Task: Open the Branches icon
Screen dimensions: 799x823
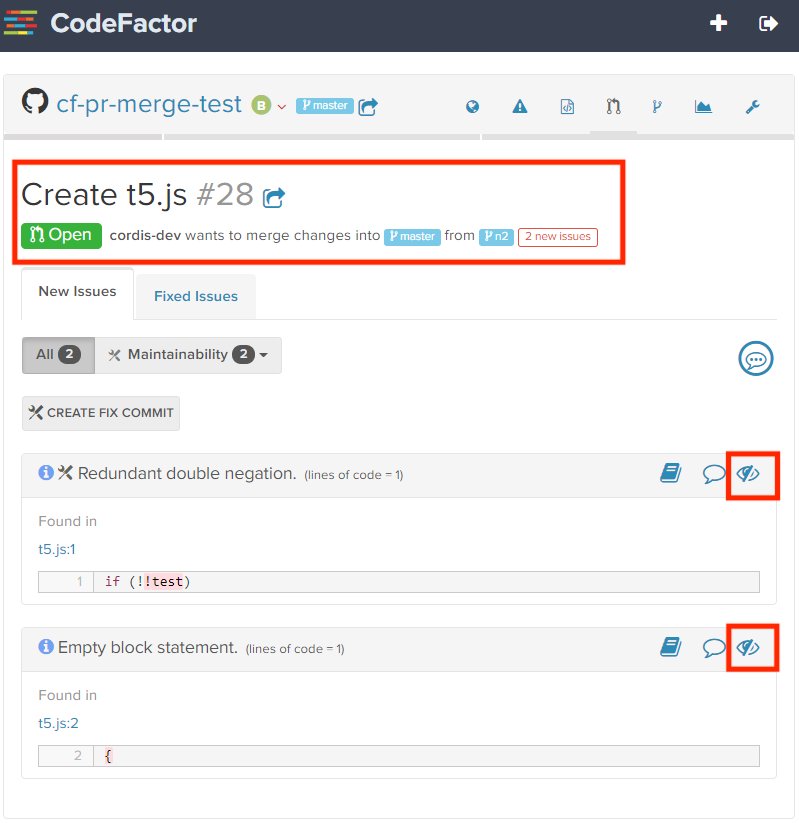Action: (657, 107)
